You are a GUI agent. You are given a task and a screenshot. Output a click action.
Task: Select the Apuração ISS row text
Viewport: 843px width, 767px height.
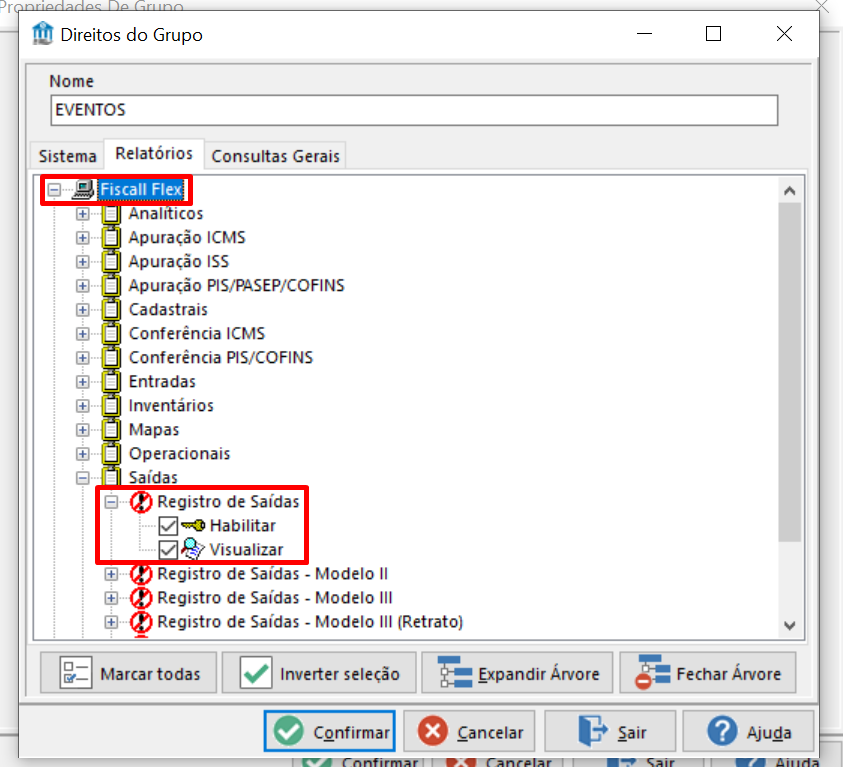(178, 262)
